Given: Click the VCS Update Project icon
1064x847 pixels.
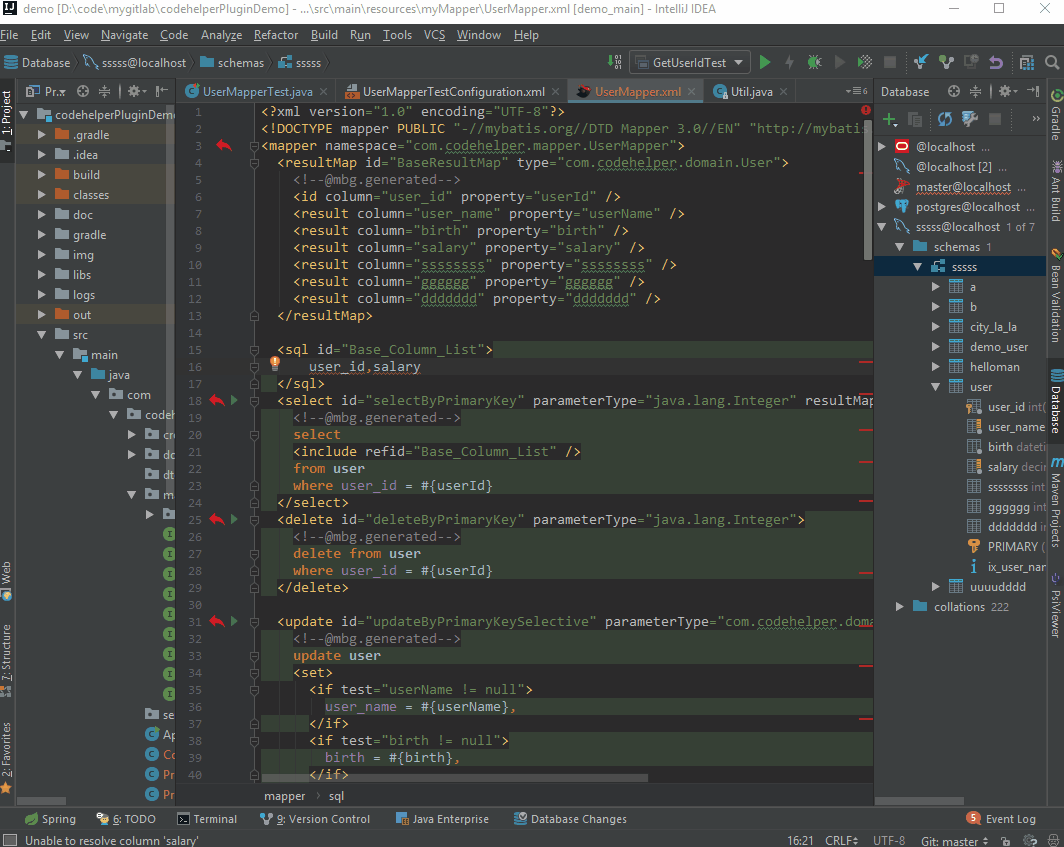Looking at the screenshot, I should click(x=920, y=62).
